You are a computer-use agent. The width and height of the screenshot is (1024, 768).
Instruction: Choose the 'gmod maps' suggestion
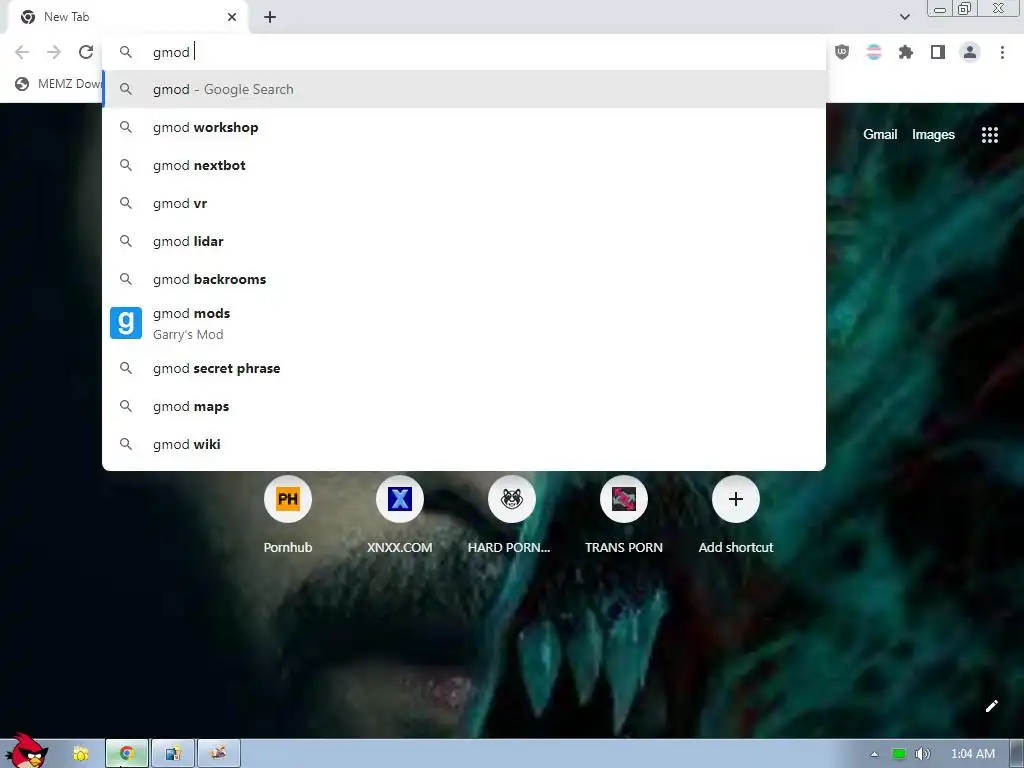pyautogui.click(x=464, y=406)
